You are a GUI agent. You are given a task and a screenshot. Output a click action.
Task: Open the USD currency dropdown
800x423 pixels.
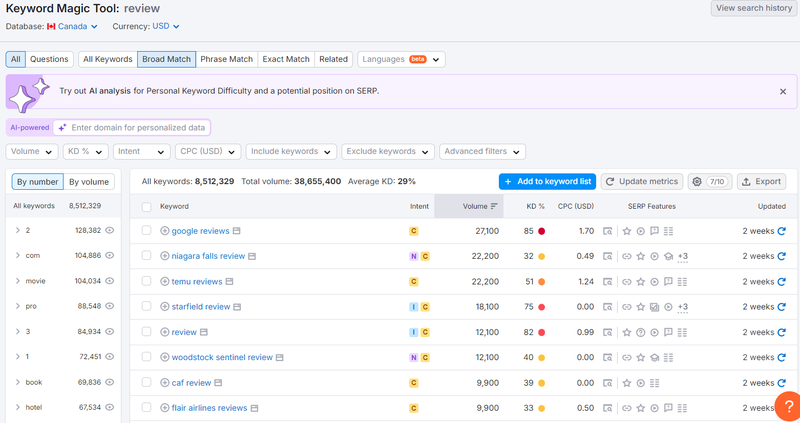point(166,27)
